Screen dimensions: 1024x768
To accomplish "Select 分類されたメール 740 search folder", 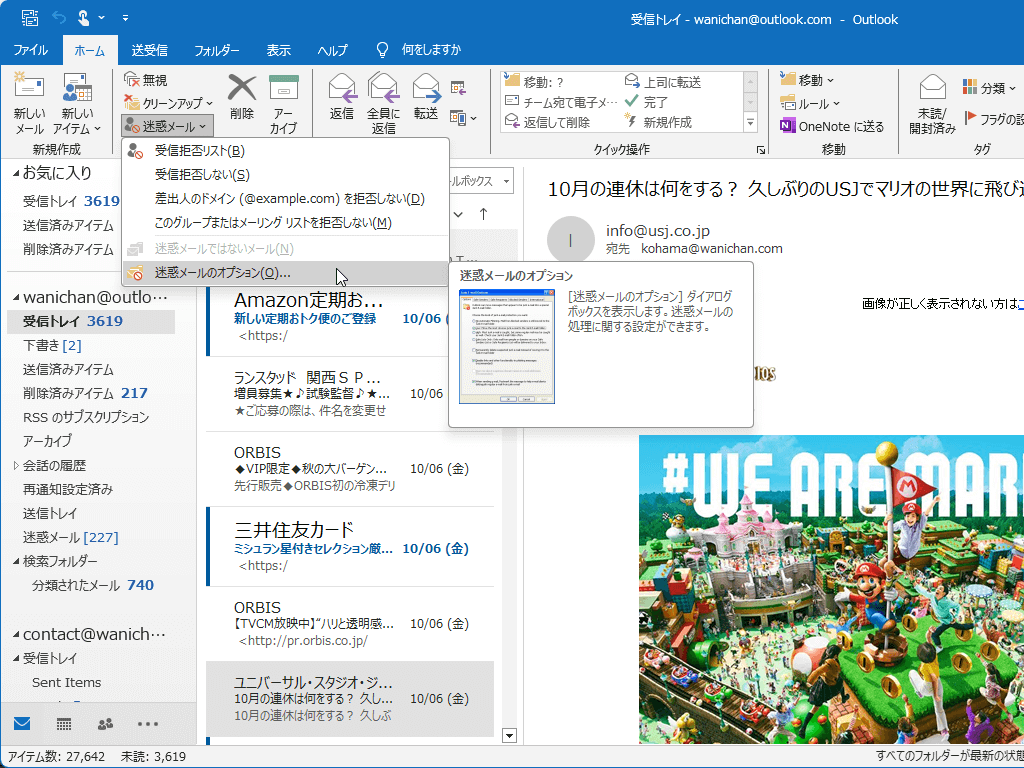I will 93,585.
